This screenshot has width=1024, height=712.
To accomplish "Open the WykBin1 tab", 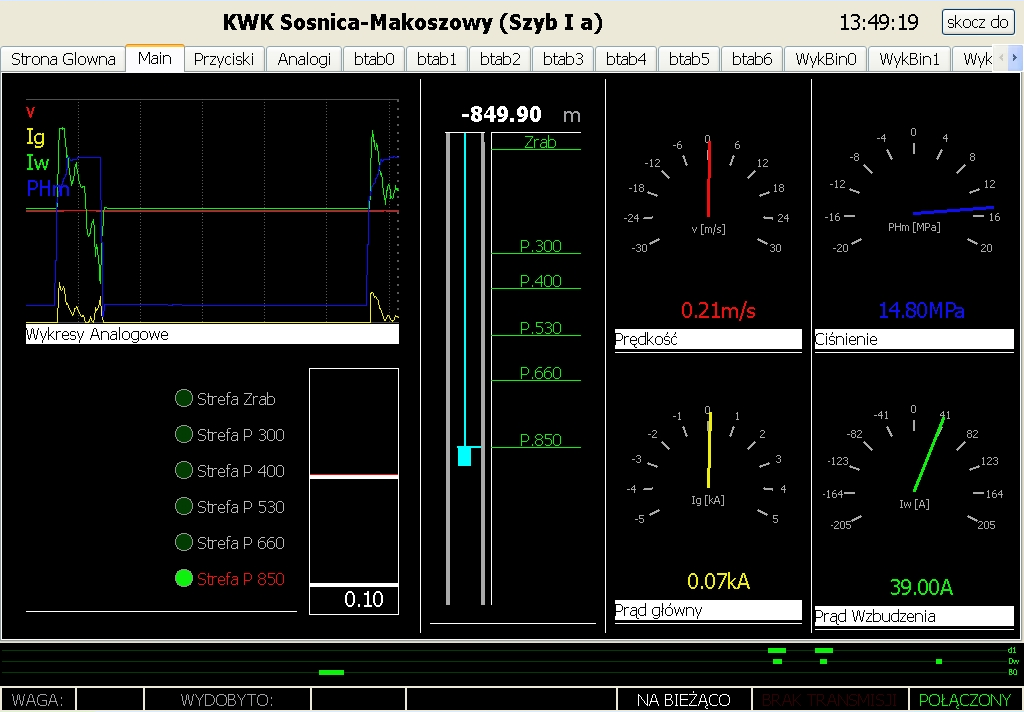I will click(910, 59).
